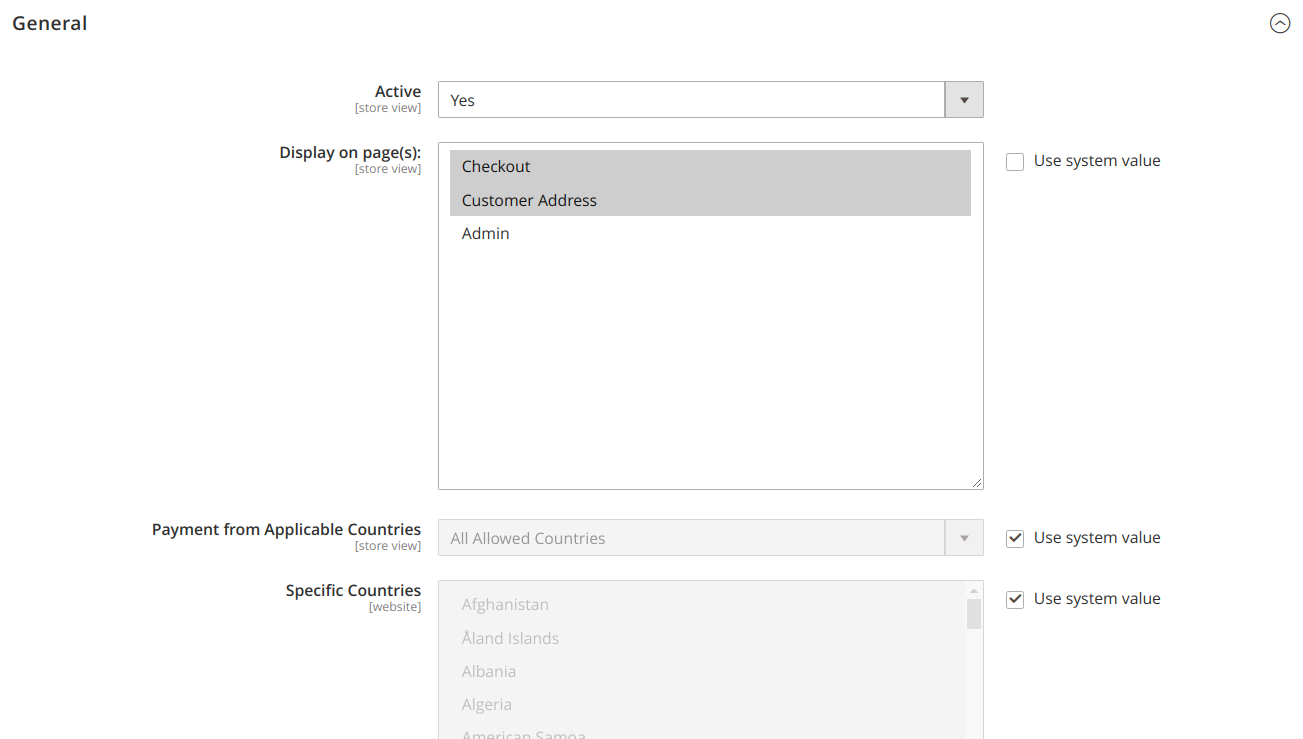The height and width of the screenshot is (739, 1303).
Task: Uncheck Use system value for Specific Countries
Action: (x=1015, y=600)
